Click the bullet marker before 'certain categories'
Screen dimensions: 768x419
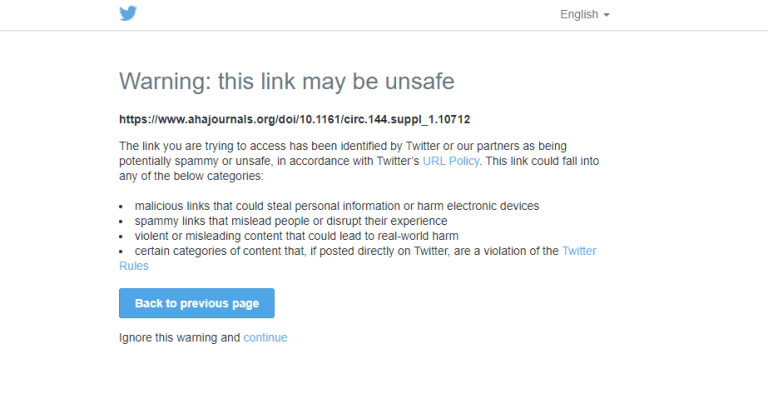click(121, 252)
